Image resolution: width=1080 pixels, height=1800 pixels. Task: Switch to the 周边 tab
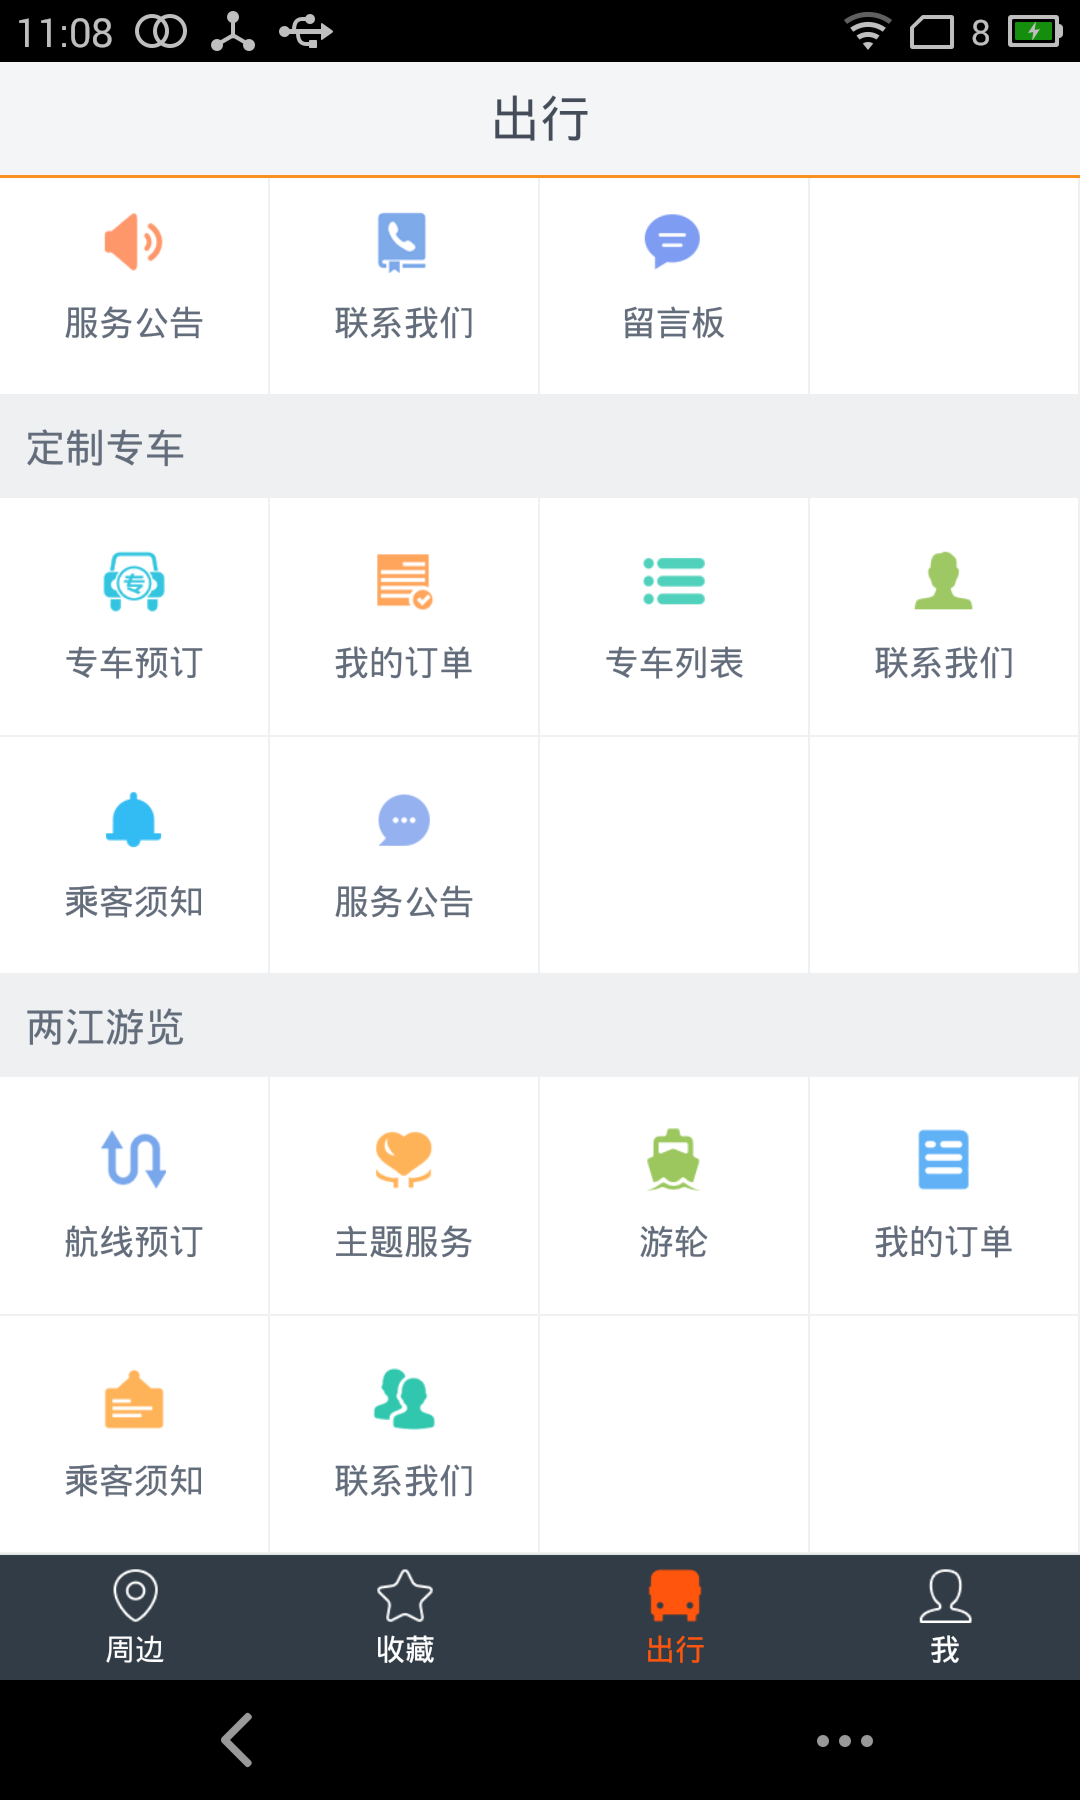(135, 1617)
